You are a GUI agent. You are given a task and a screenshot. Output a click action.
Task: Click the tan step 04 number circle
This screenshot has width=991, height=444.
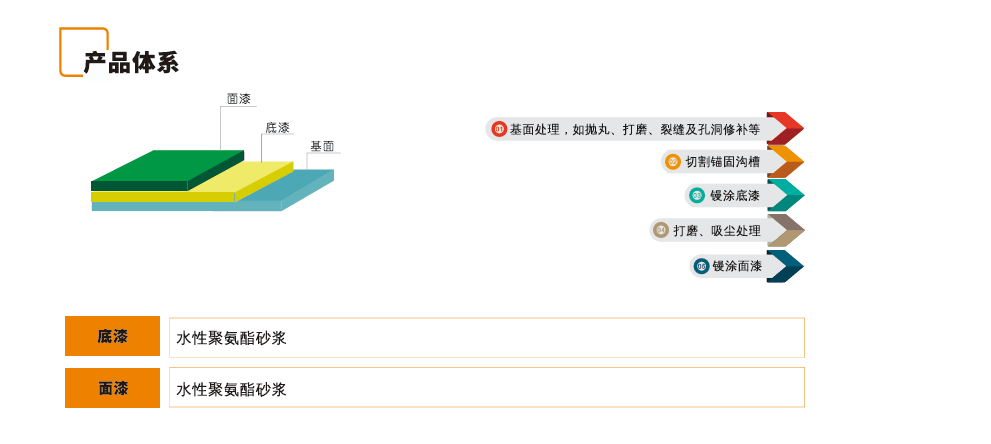pos(661,230)
